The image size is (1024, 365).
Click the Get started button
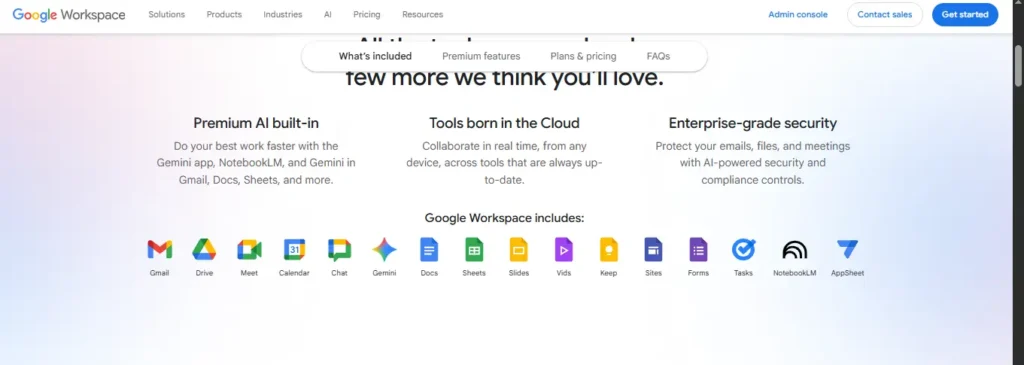(965, 14)
